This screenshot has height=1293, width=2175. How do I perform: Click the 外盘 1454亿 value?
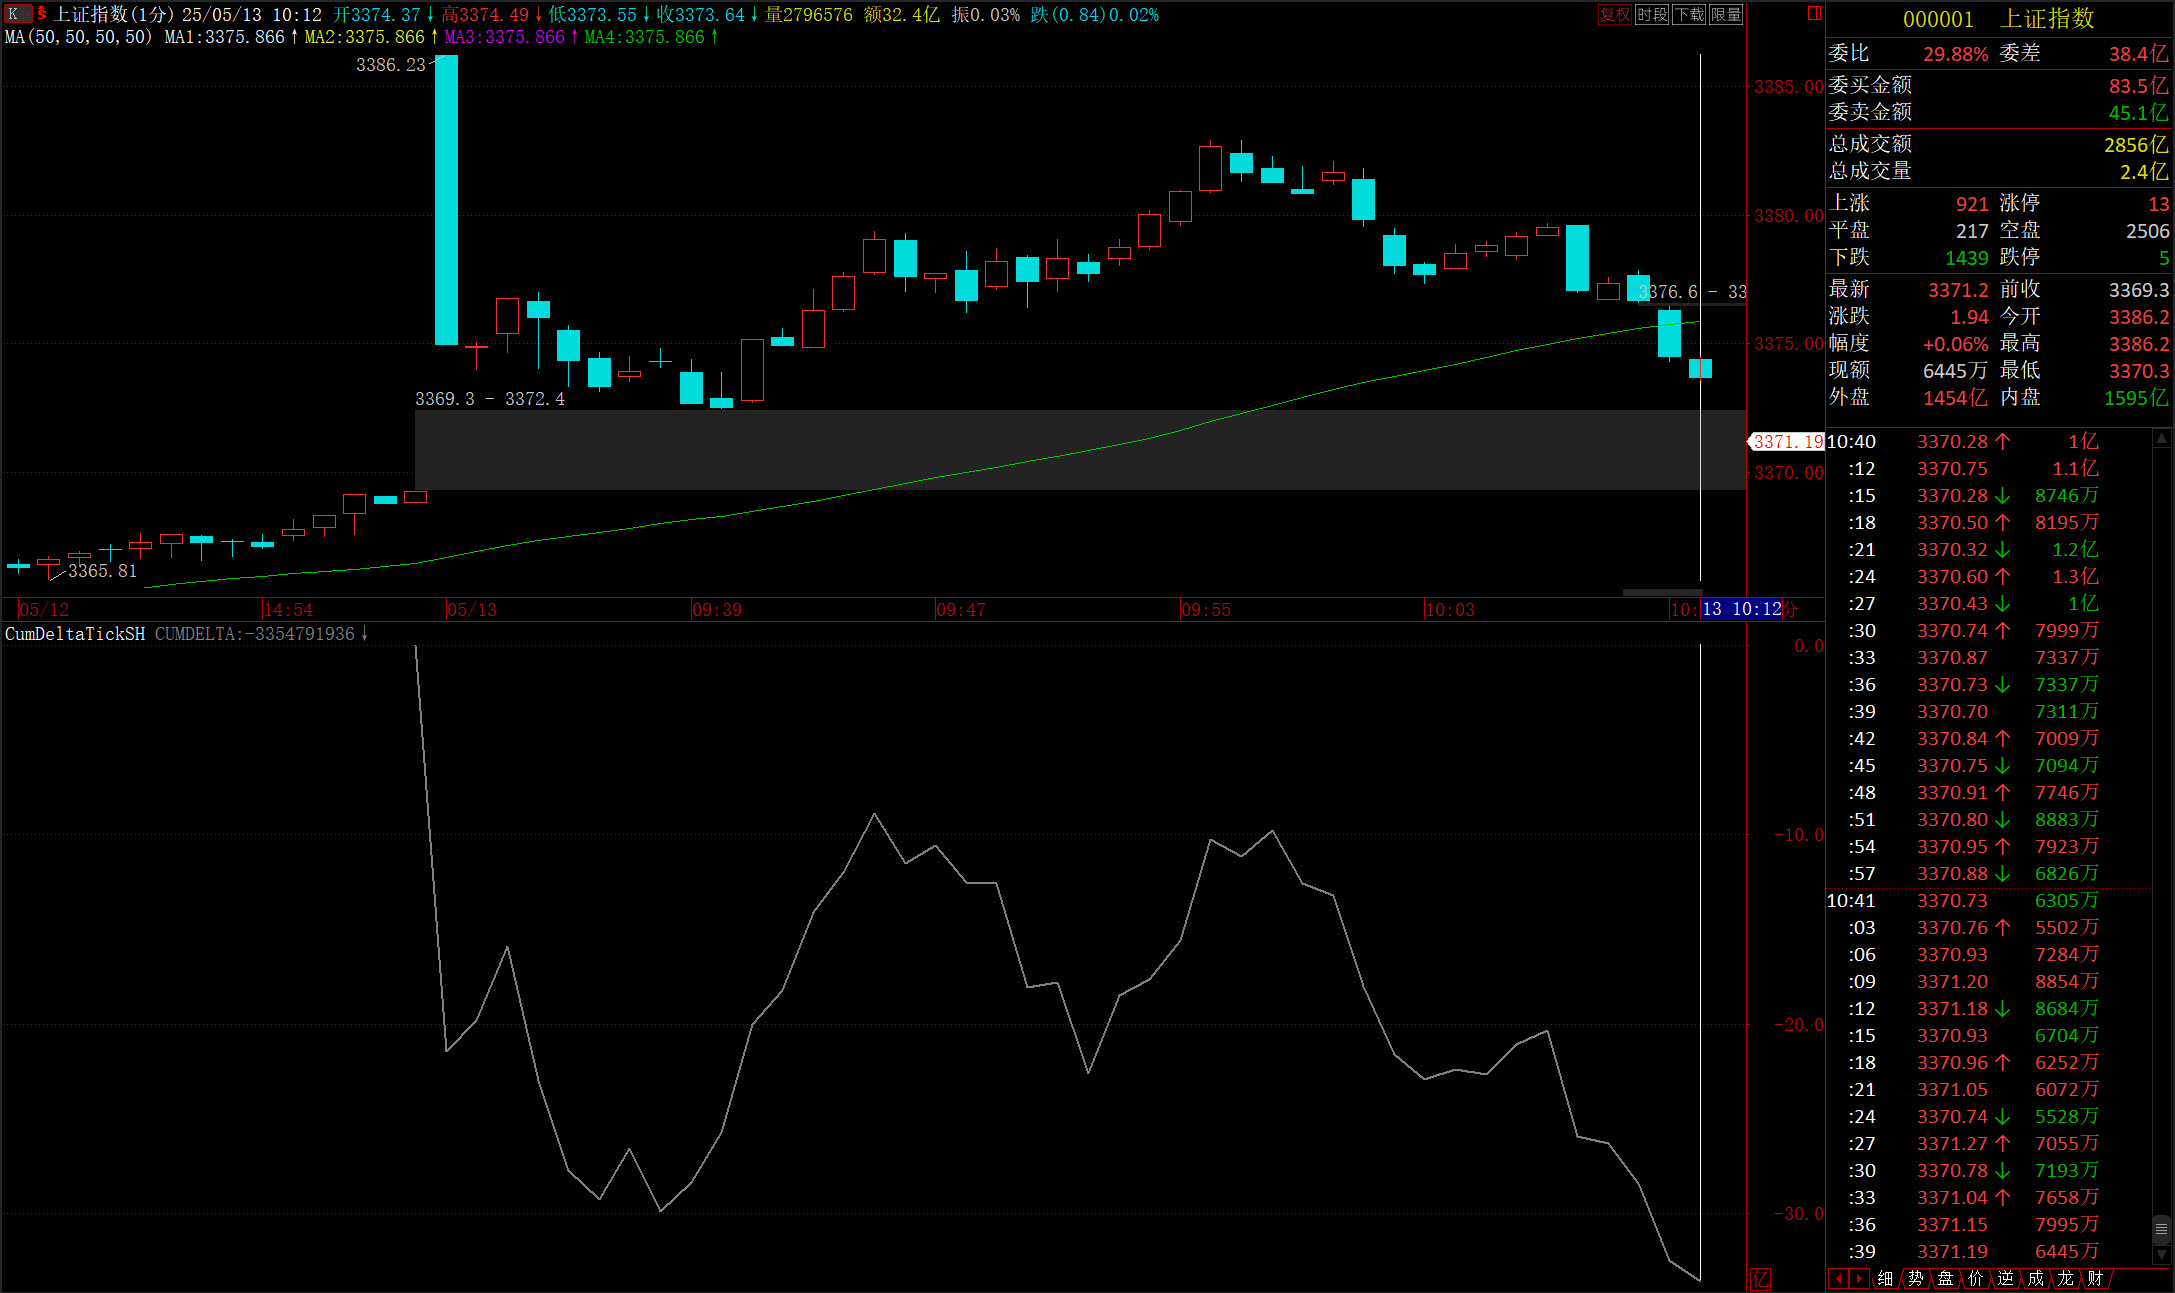(1955, 398)
